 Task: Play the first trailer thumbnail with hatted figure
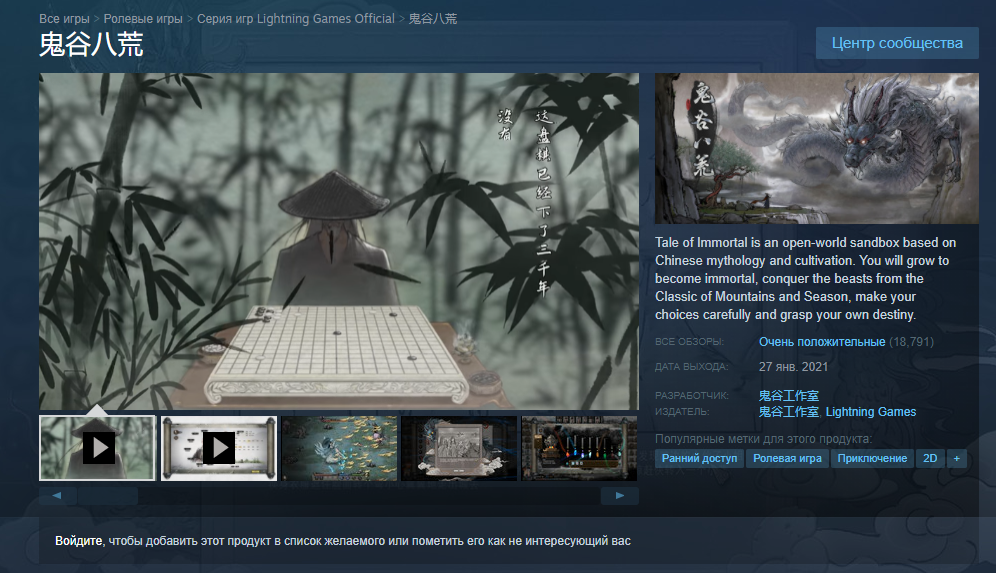(x=97, y=448)
